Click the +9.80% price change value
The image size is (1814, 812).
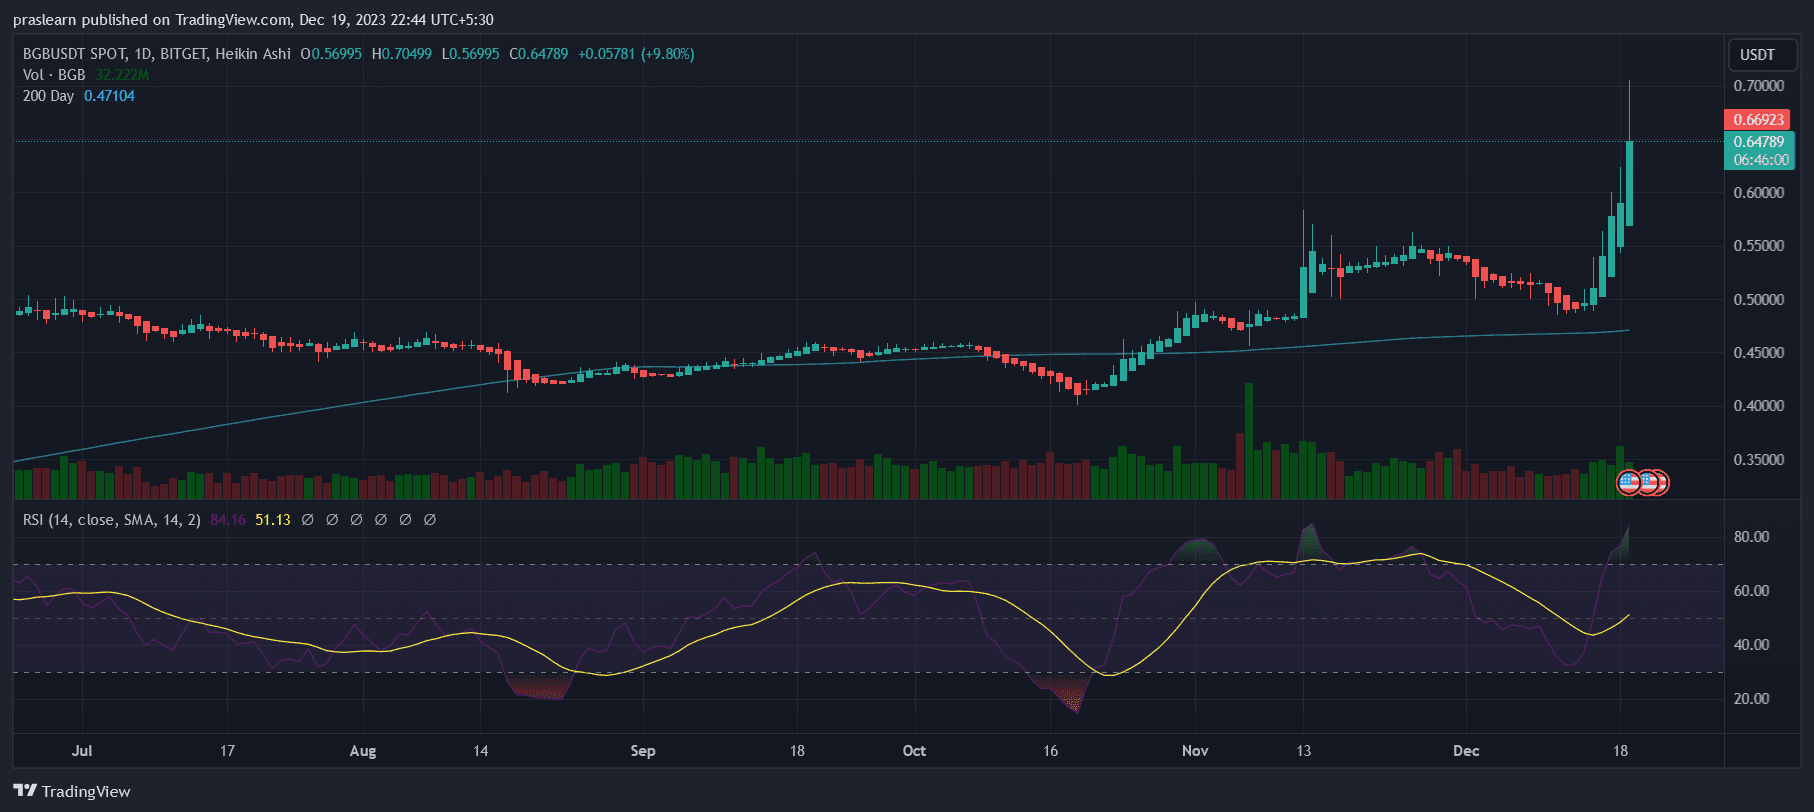[x=668, y=54]
